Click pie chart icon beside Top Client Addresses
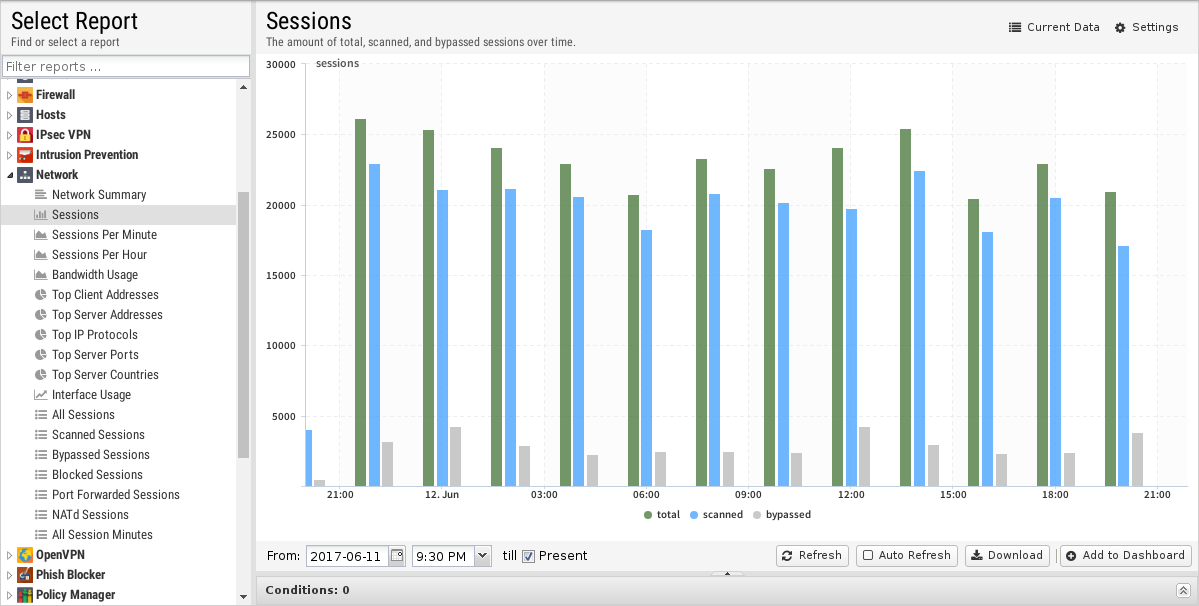This screenshot has height=606, width=1199. tap(41, 294)
